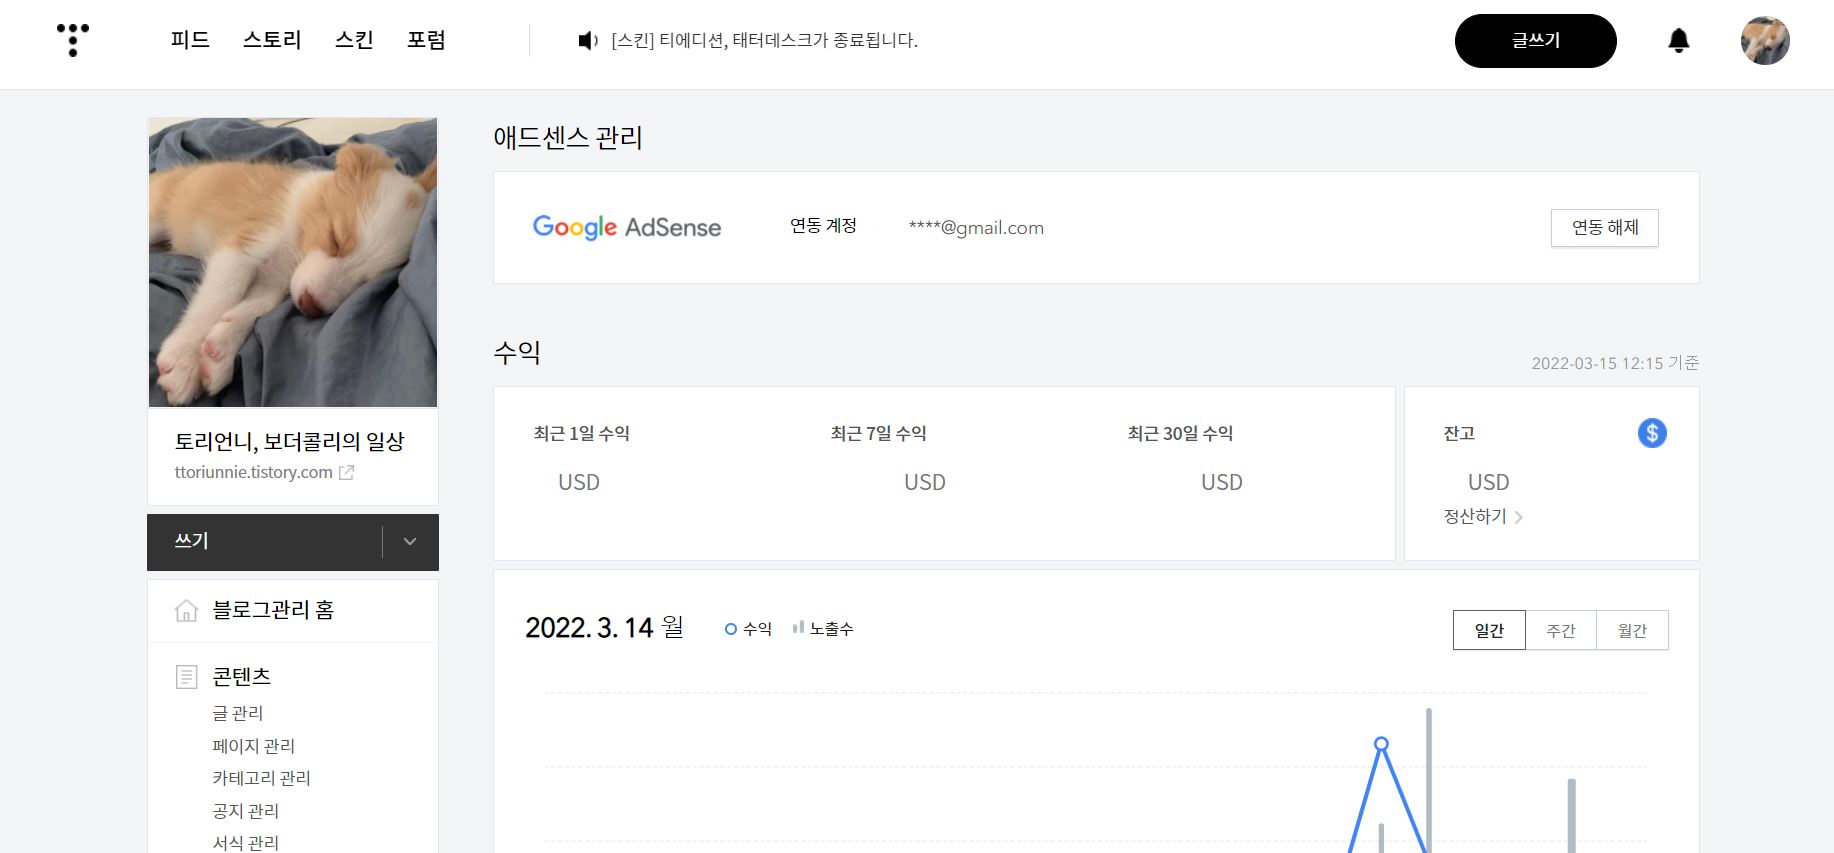
Task: Click the 글쓰기 button
Action: point(1536,41)
